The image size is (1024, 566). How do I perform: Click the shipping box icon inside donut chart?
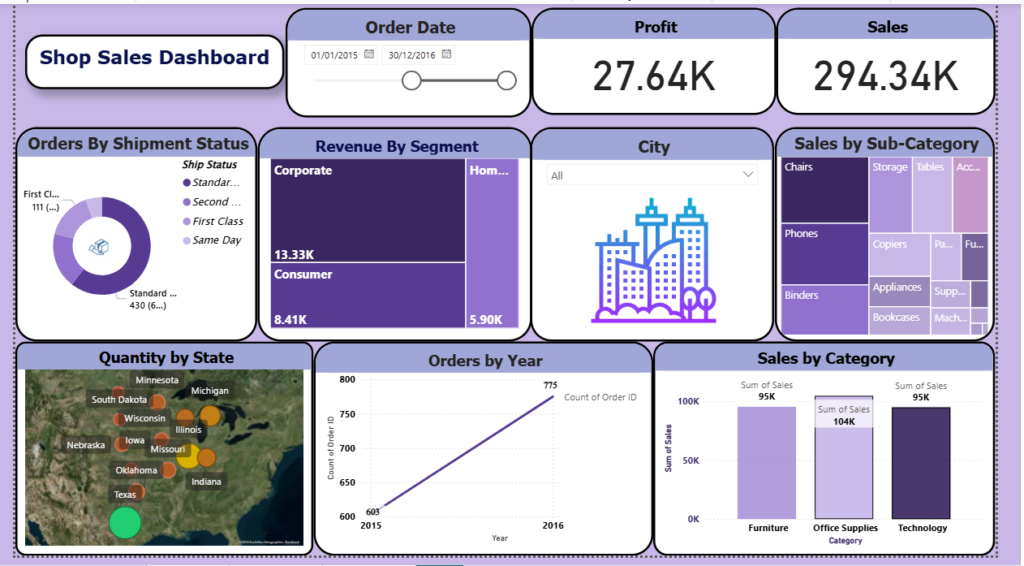pyautogui.click(x=99, y=247)
